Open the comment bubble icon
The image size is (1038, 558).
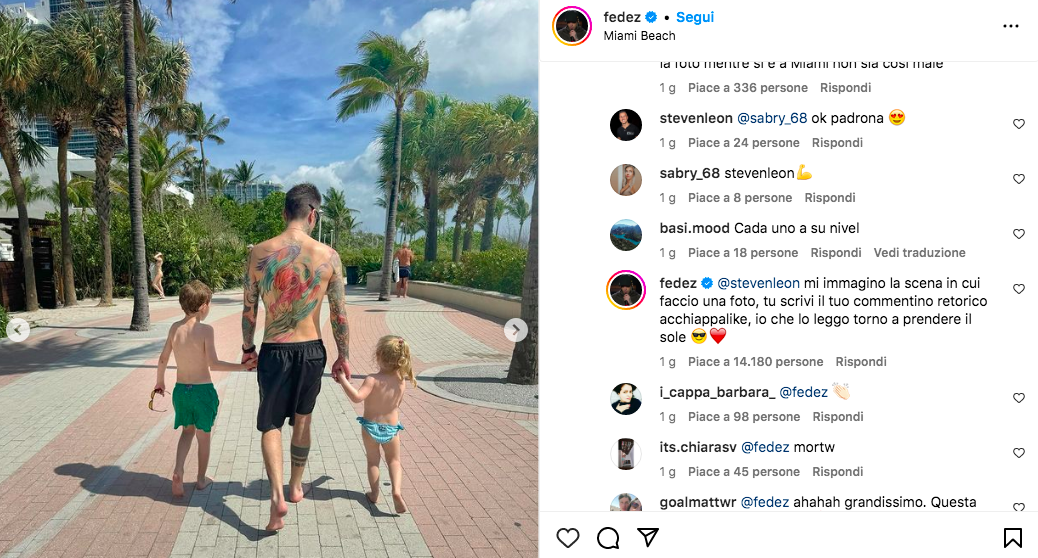[608, 538]
